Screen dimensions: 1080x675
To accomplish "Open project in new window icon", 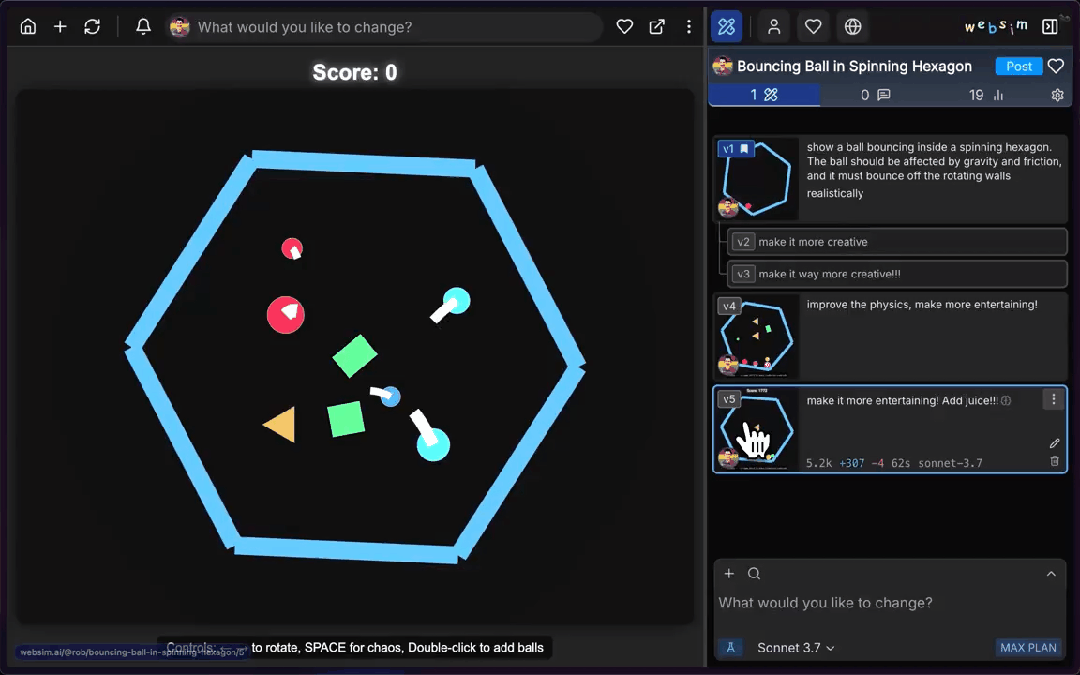I will click(x=657, y=27).
